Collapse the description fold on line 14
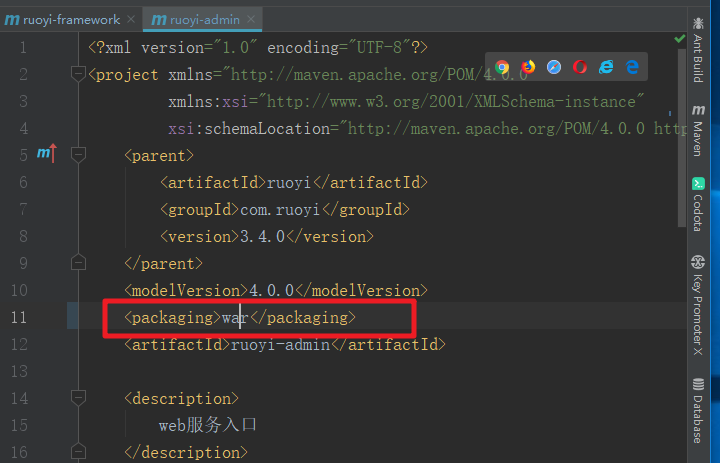The width and height of the screenshot is (720, 463). [x=78, y=397]
